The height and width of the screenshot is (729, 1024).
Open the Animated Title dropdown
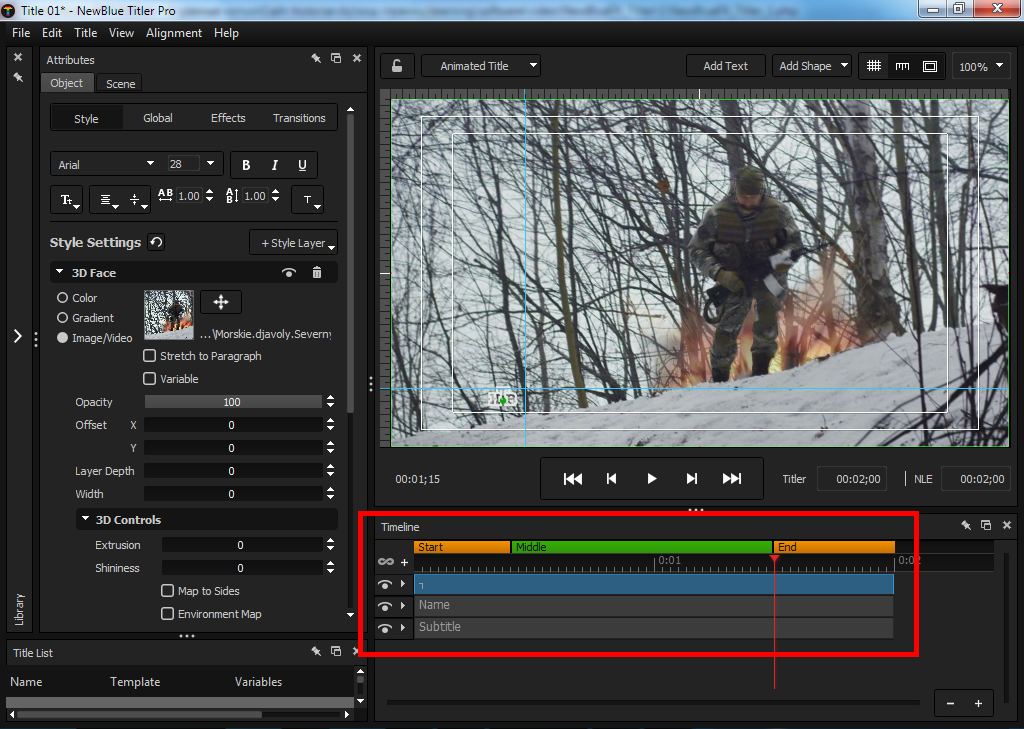point(480,66)
